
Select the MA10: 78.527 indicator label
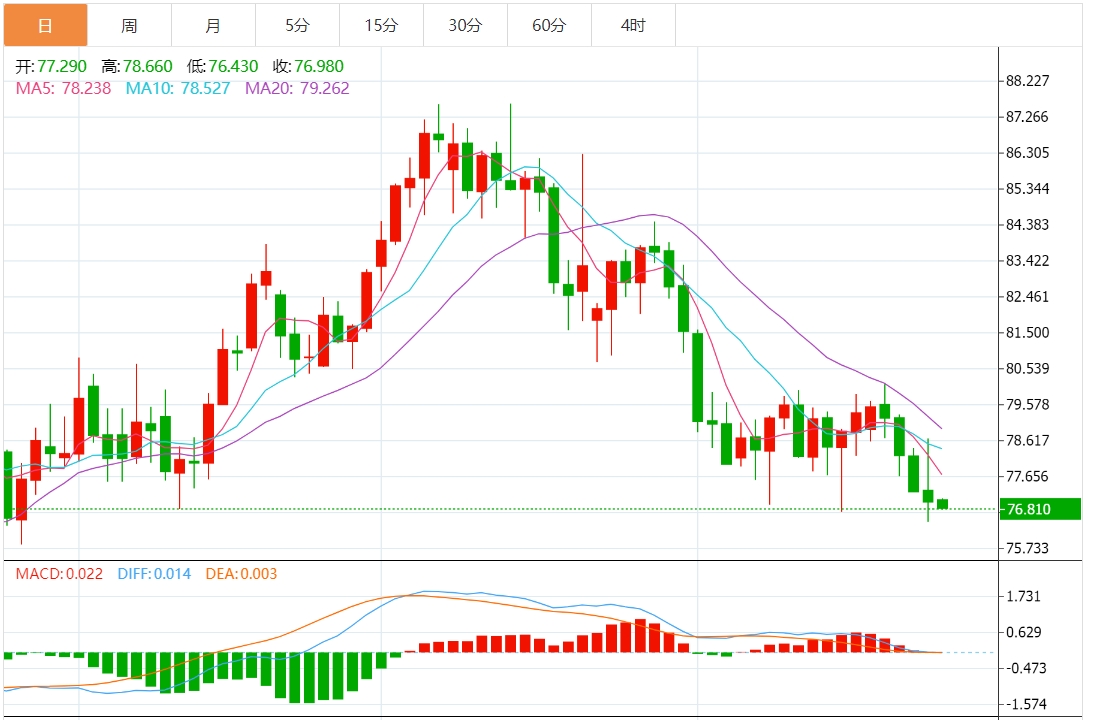pyautogui.click(x=178, y=88)
